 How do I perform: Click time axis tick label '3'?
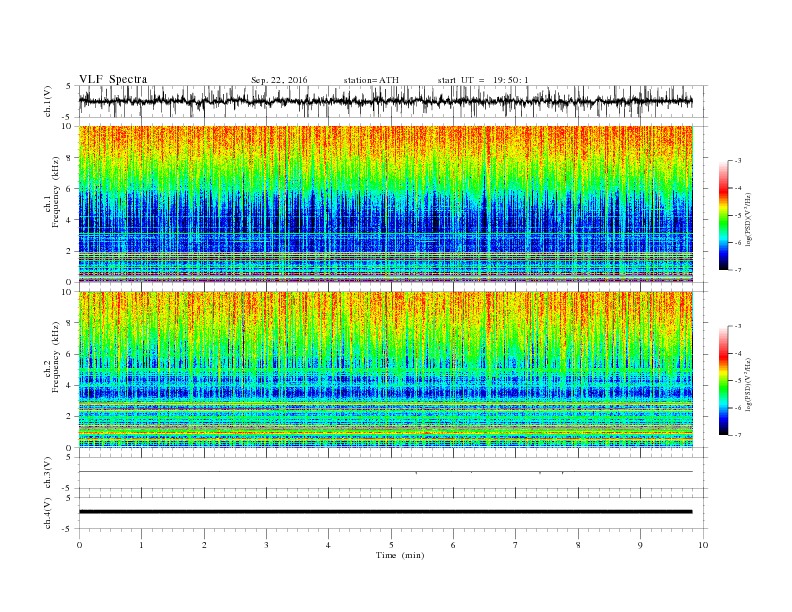point(266,545)
